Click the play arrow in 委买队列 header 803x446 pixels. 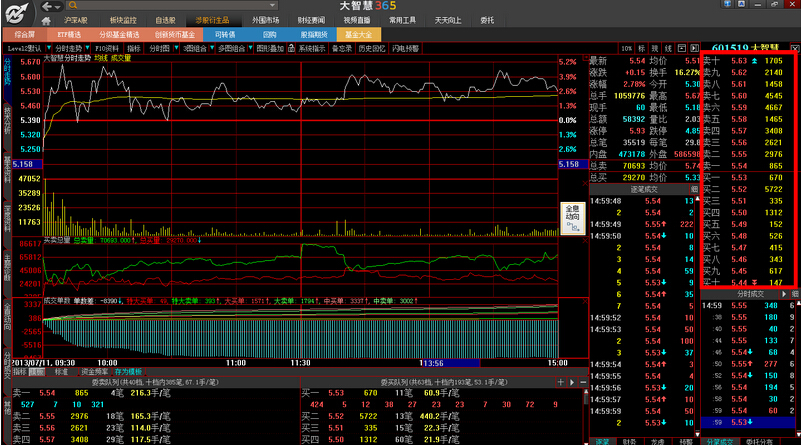[572, 383]
